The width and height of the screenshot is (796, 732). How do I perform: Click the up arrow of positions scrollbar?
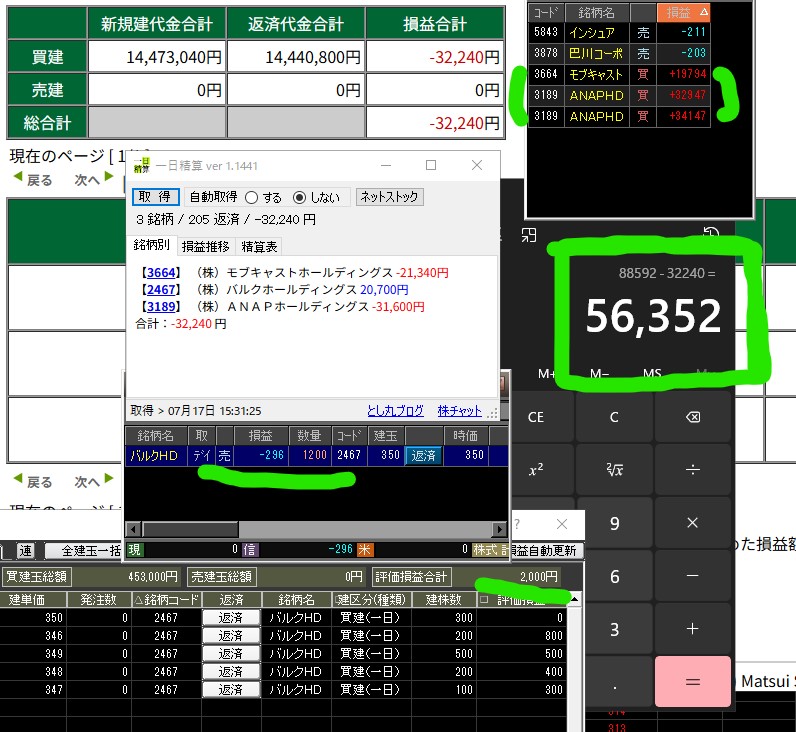click(x=574, y=600)
